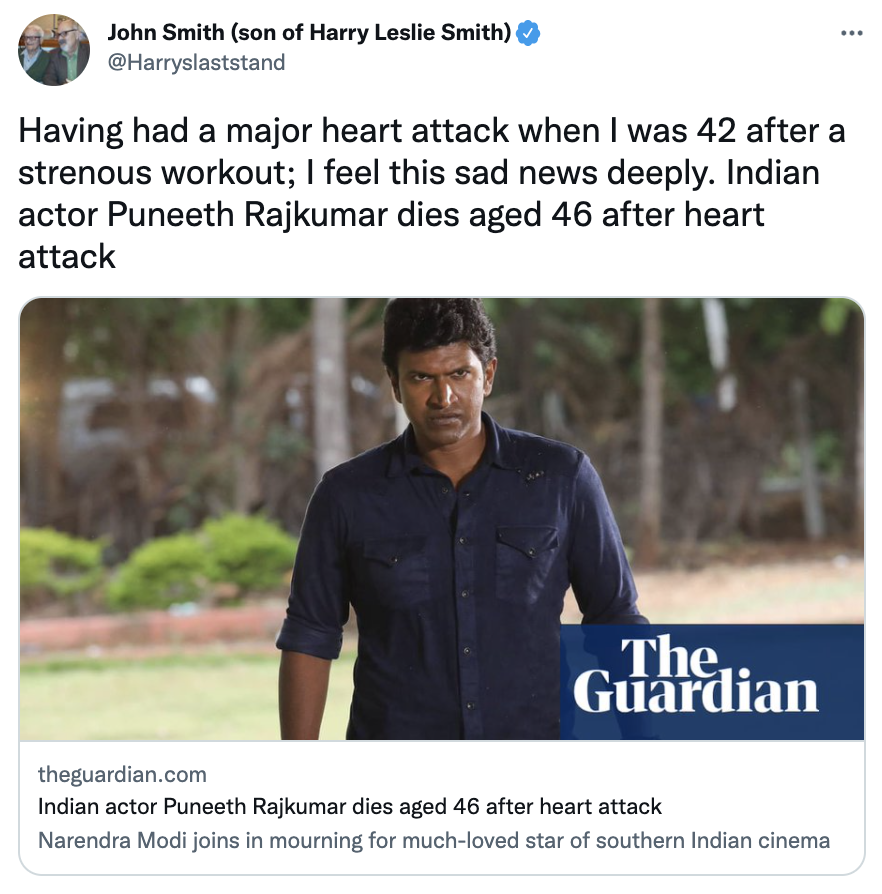
Task: Open the tweet's three-dot more options menu
Action: pos(851,34)
